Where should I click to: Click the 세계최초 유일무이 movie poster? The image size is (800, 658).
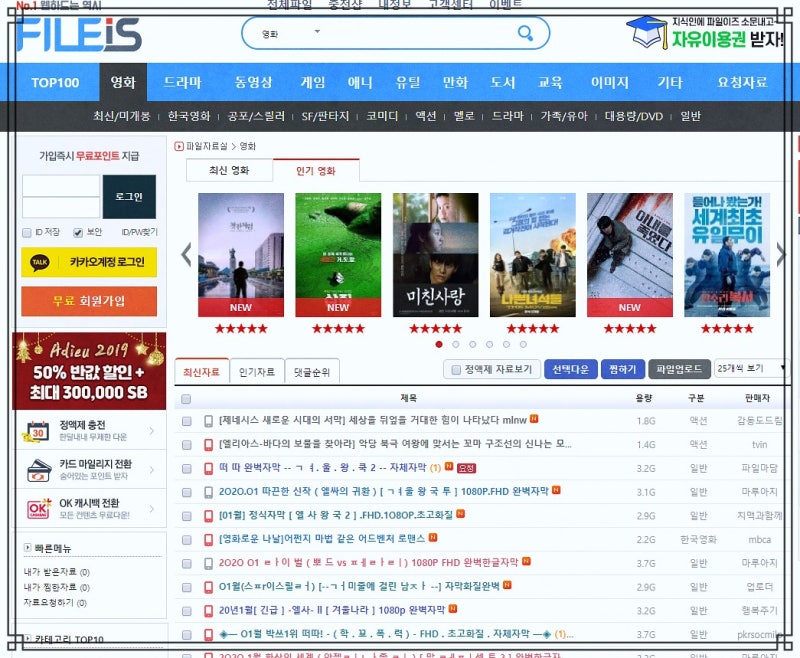727,255
